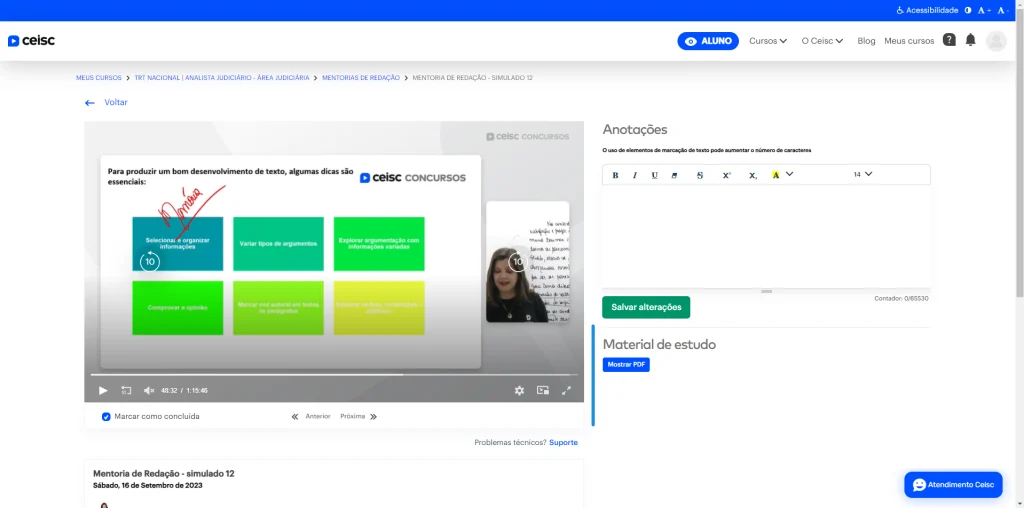Open MENTORIAS DE REDAÇÃO breadcrumb
Image resolution: width=1024 pixels, height=508 pixels.
(360, 78)
